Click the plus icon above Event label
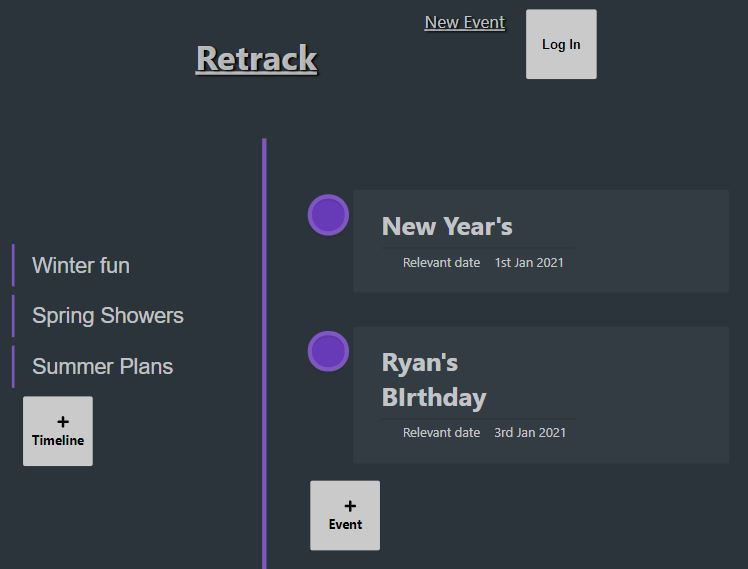Viewport: 748px width, 569px height. (x=350, y=506)
